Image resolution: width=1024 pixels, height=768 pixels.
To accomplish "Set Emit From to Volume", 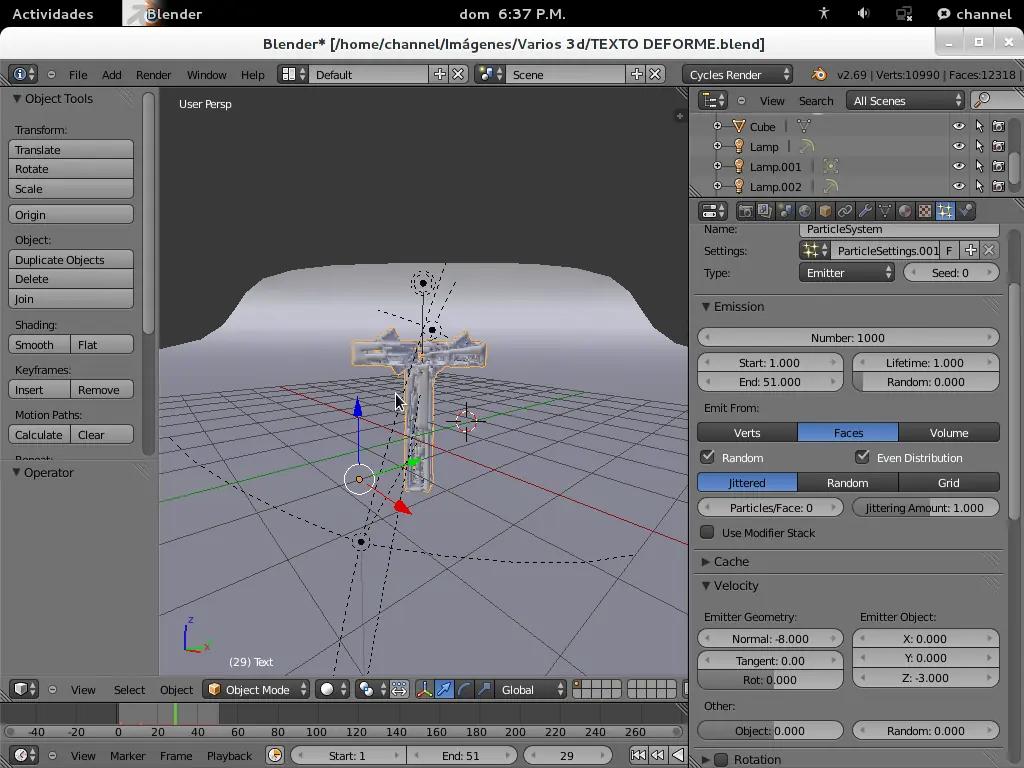I will pos(949,433).
